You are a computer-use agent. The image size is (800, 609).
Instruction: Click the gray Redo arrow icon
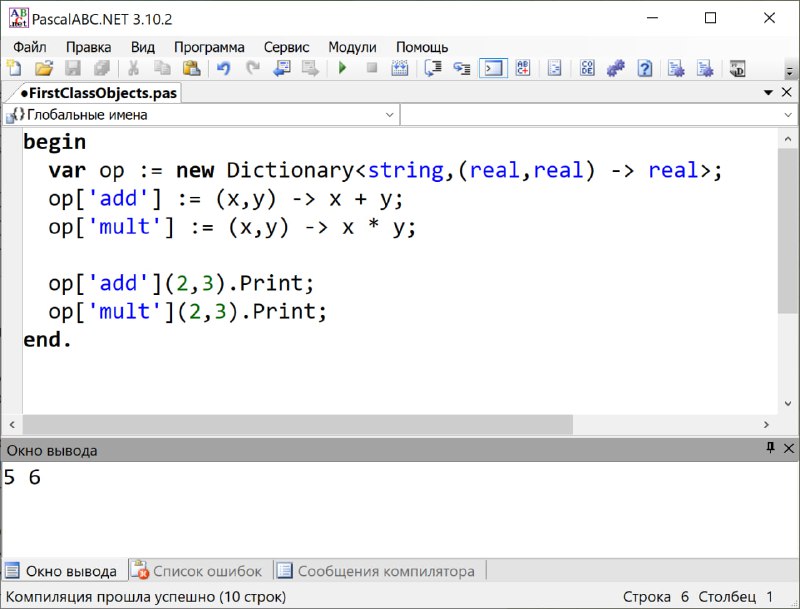(x=253, y=68)
